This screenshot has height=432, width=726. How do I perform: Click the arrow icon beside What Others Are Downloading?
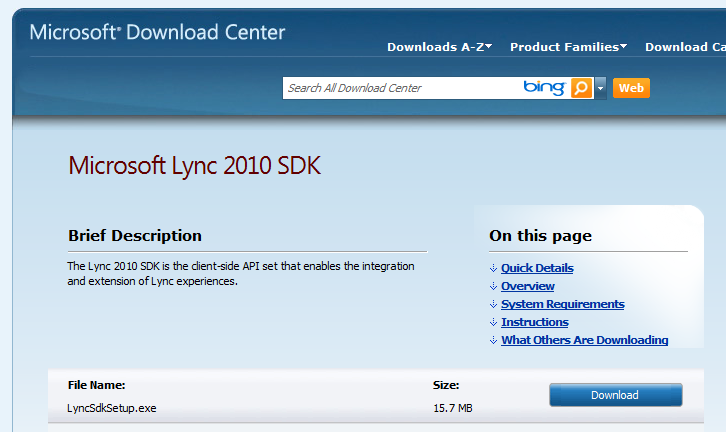click(493, 340)
